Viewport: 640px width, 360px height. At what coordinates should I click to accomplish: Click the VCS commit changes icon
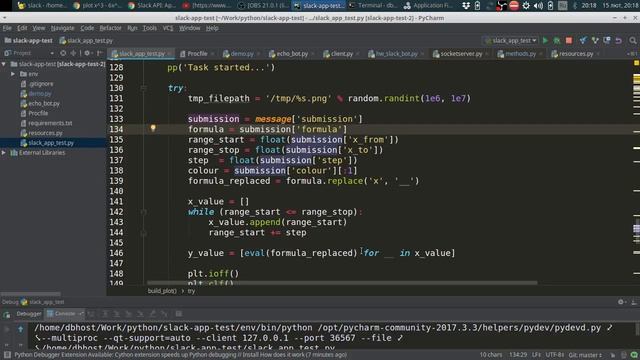point(595,40)
